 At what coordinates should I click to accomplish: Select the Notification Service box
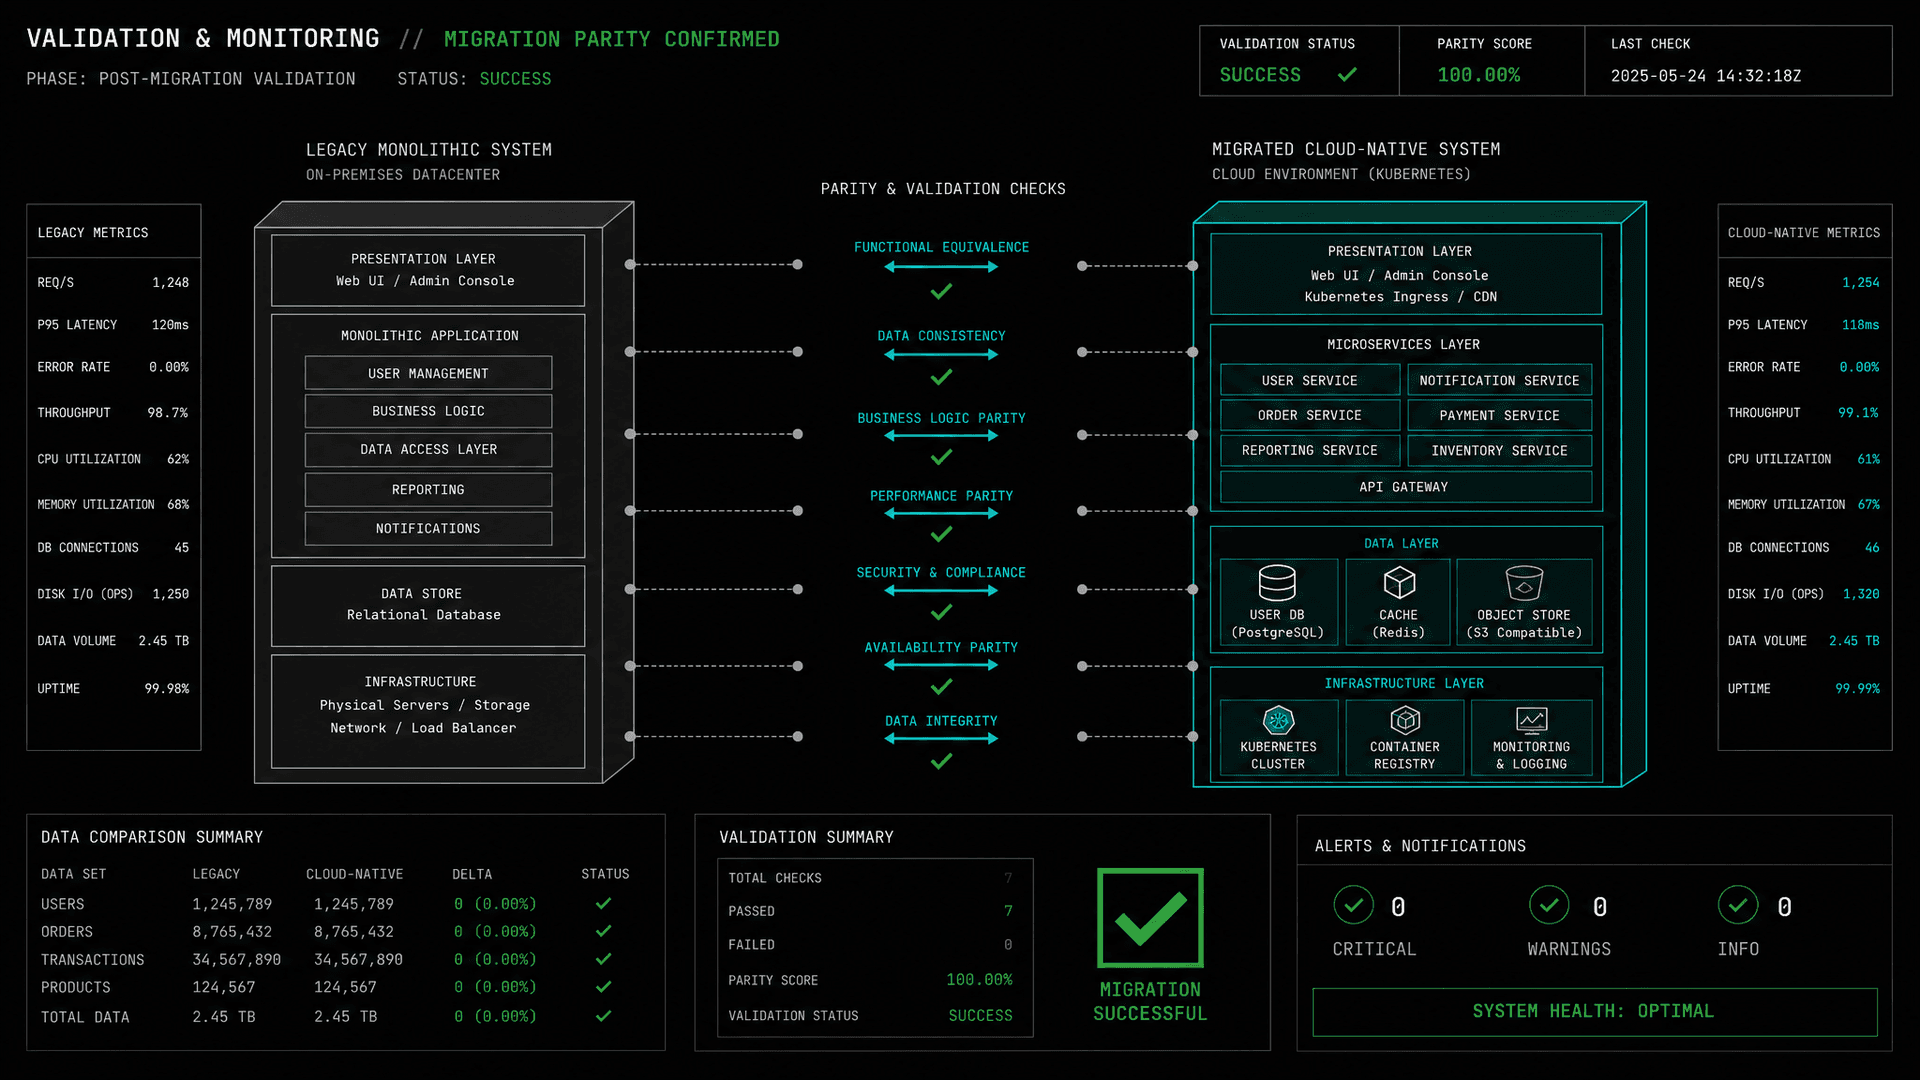pyautogui.click(x=1499, y=380)
